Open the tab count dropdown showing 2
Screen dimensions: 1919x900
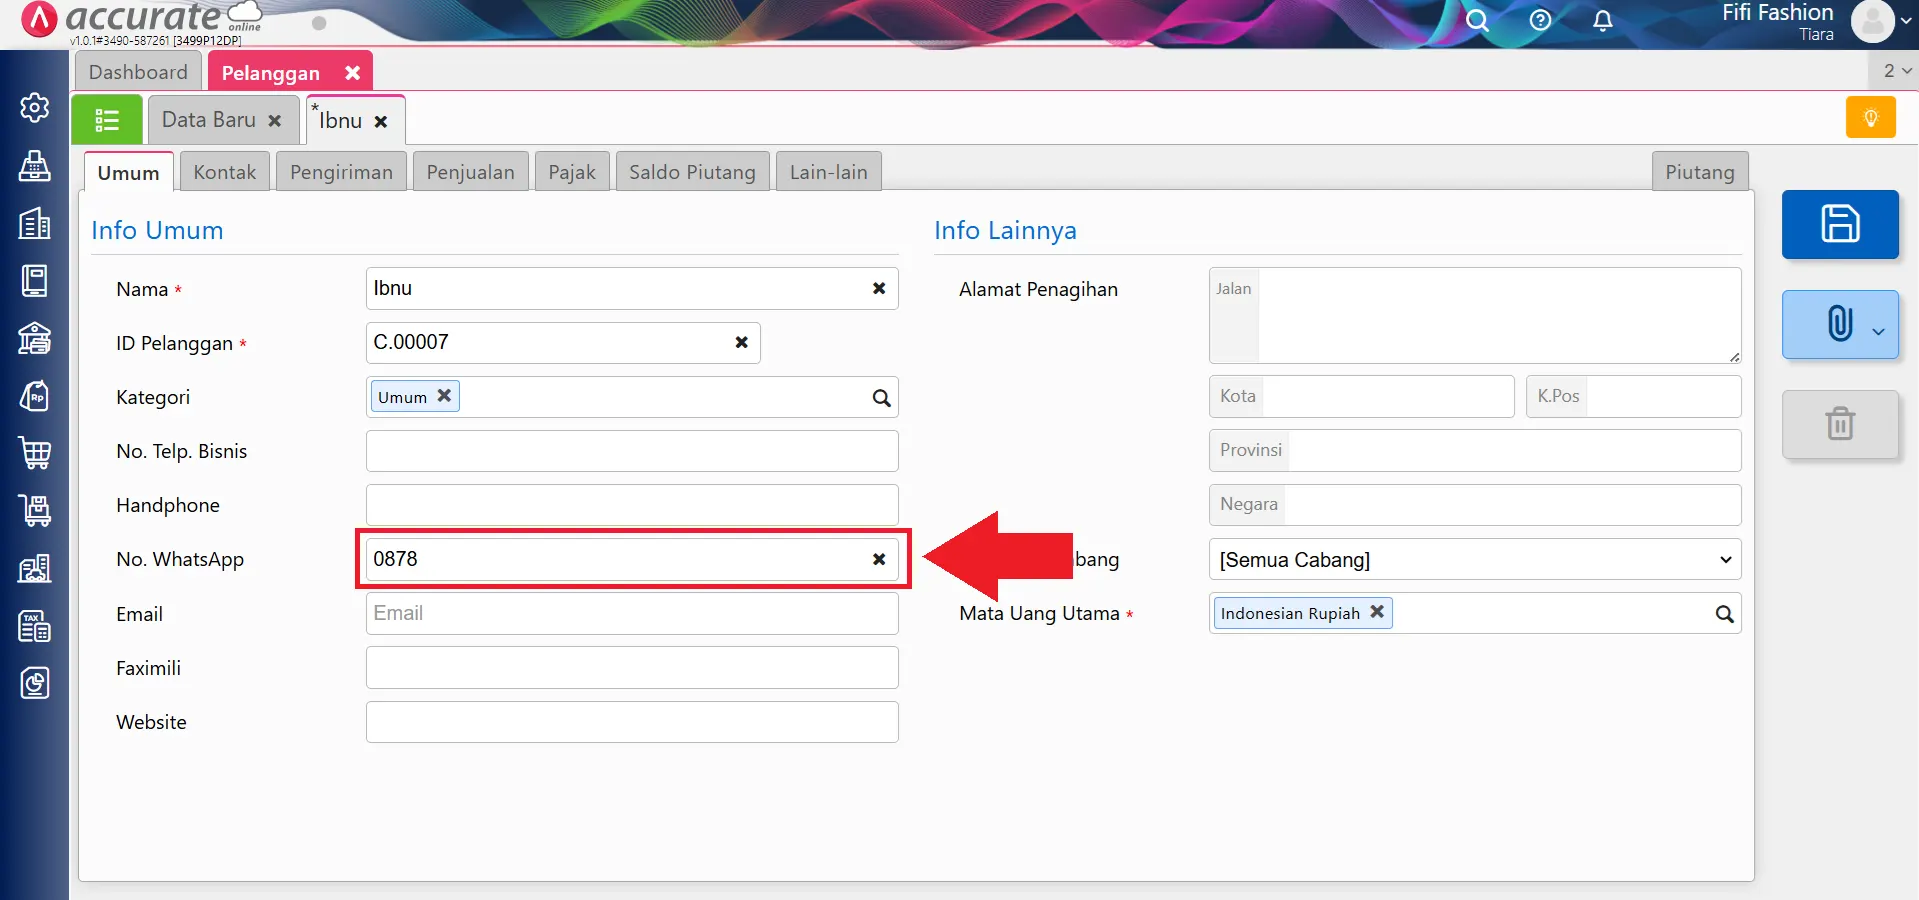click(x=1896, y=71)
